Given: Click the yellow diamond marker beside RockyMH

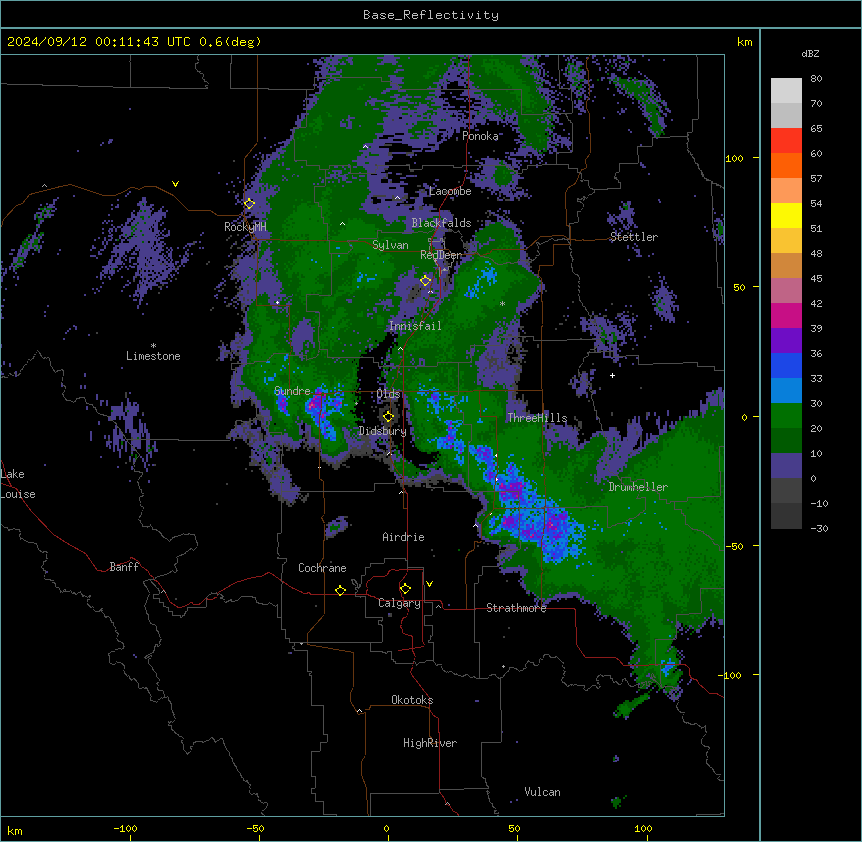Looking at the screenshot, I should pos(250,204).
